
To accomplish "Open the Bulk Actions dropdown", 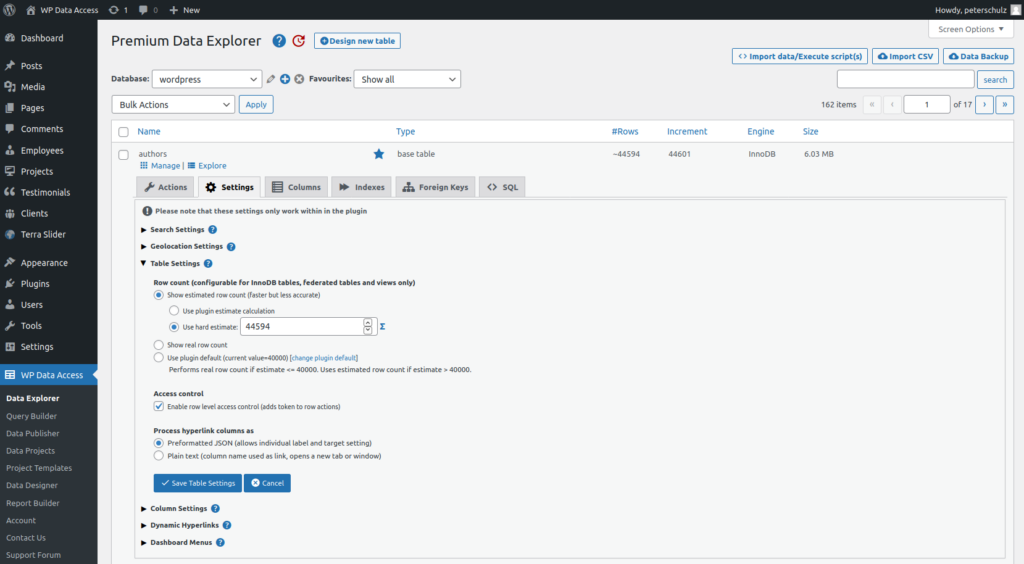I will point(173,104).
